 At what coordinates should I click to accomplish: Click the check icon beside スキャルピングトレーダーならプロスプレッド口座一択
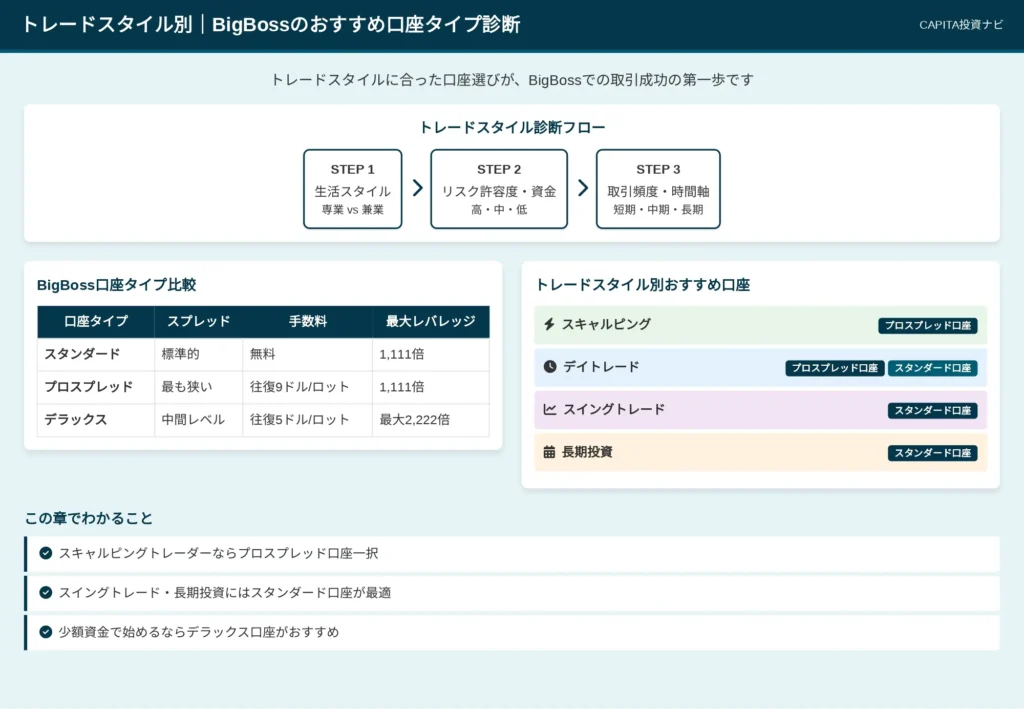coord(46,553)
